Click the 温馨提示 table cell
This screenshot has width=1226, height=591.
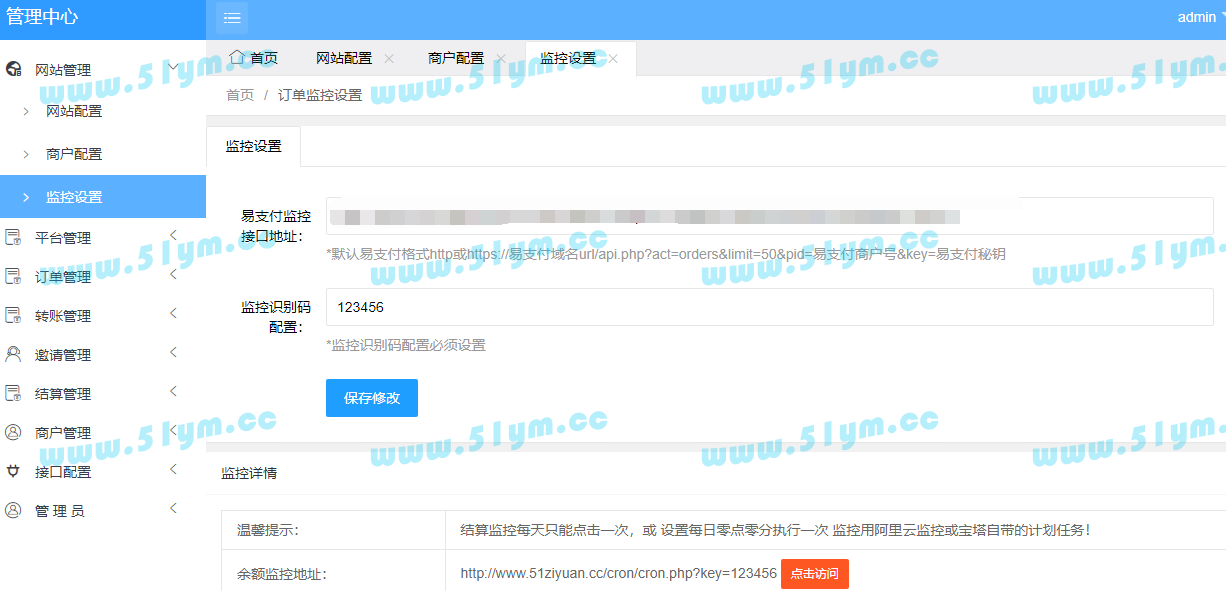tap(334, 530)
